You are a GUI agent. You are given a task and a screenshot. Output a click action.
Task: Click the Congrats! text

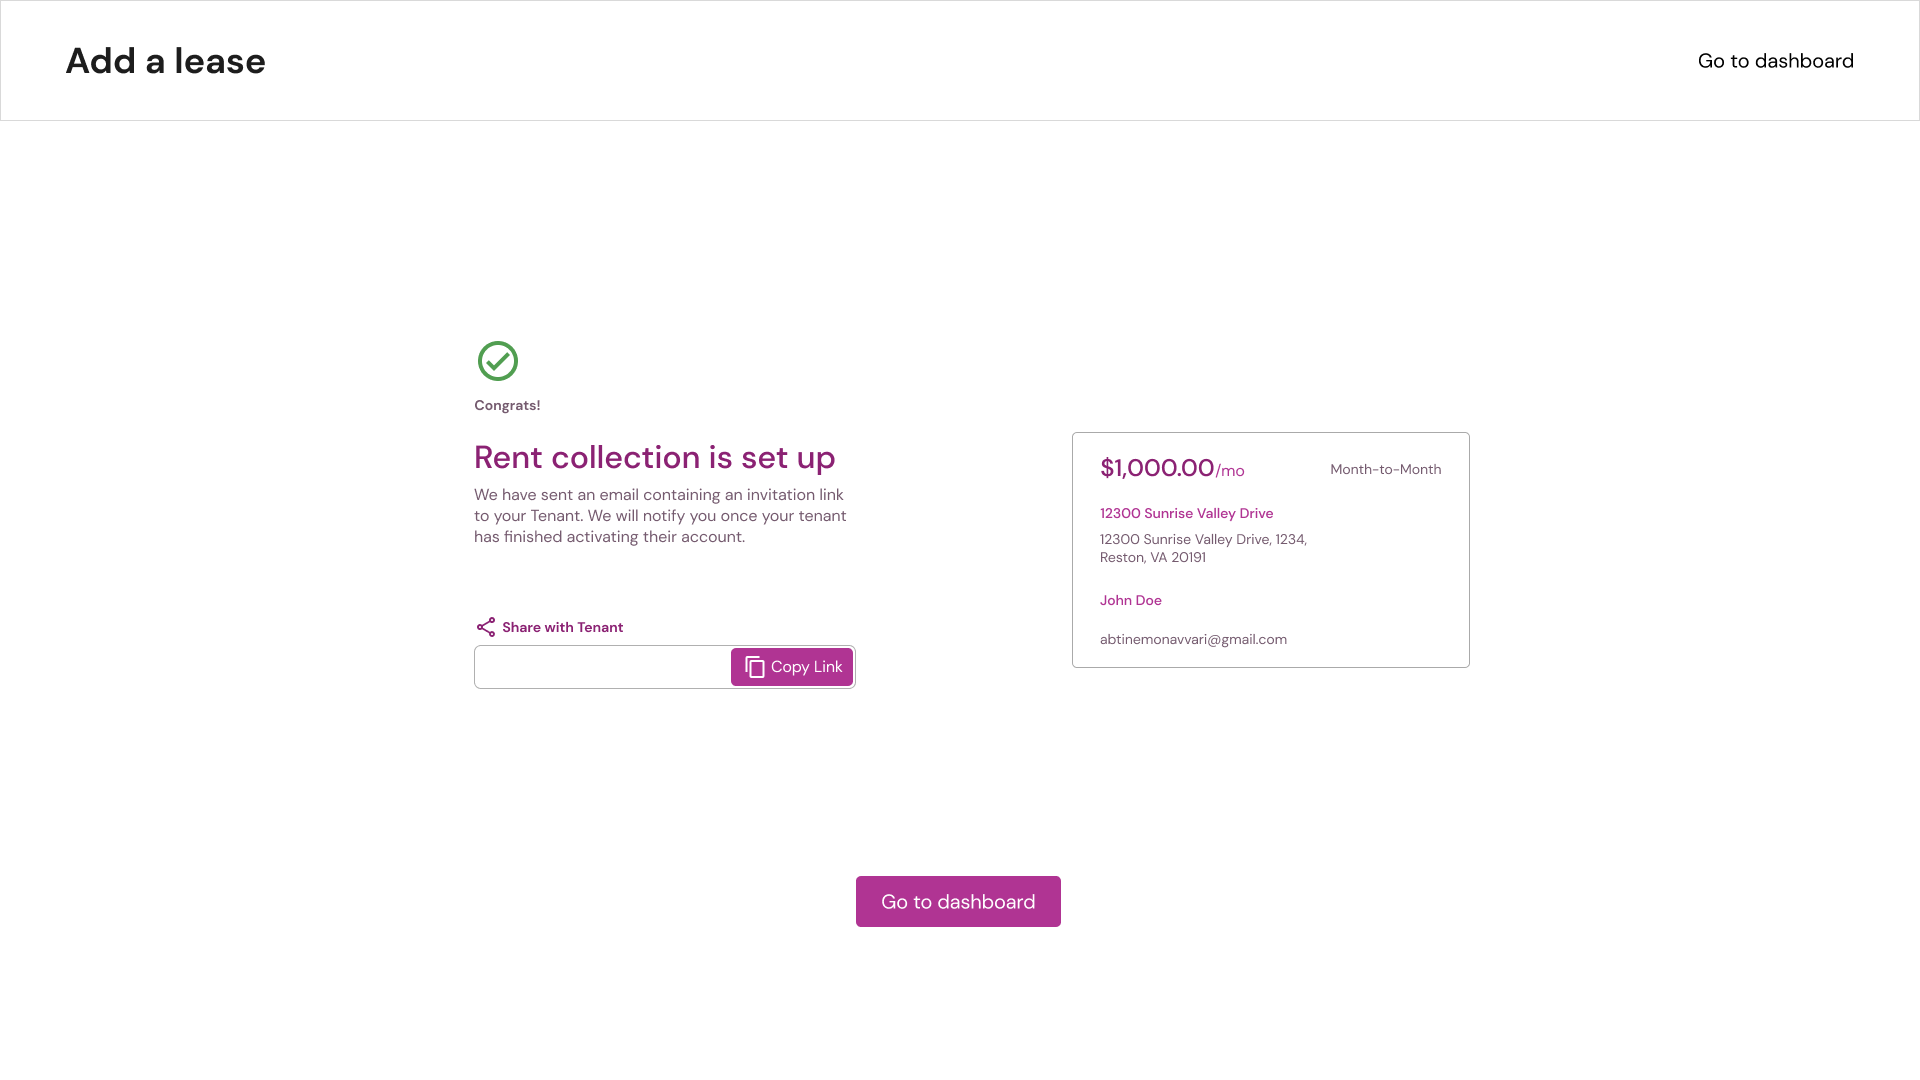click(507, 405)
